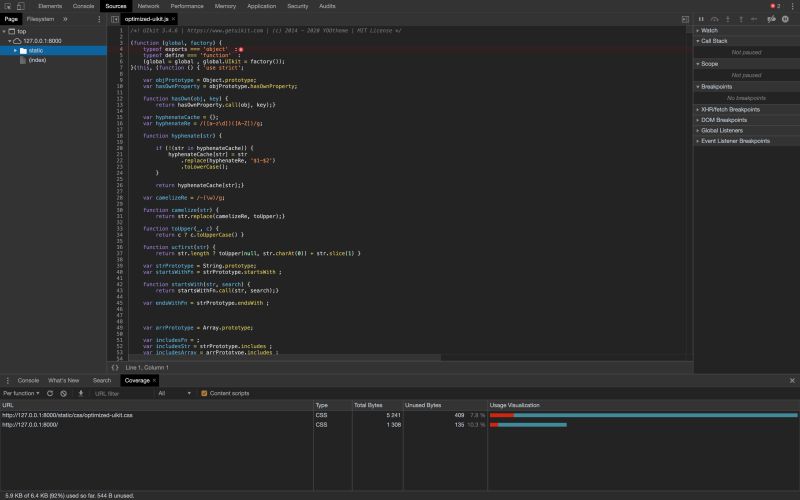This screenshot has height=500, width=800.
Task: Show more navigator tabs chevron
Action: pyautogui.click(x=65, y=19)
